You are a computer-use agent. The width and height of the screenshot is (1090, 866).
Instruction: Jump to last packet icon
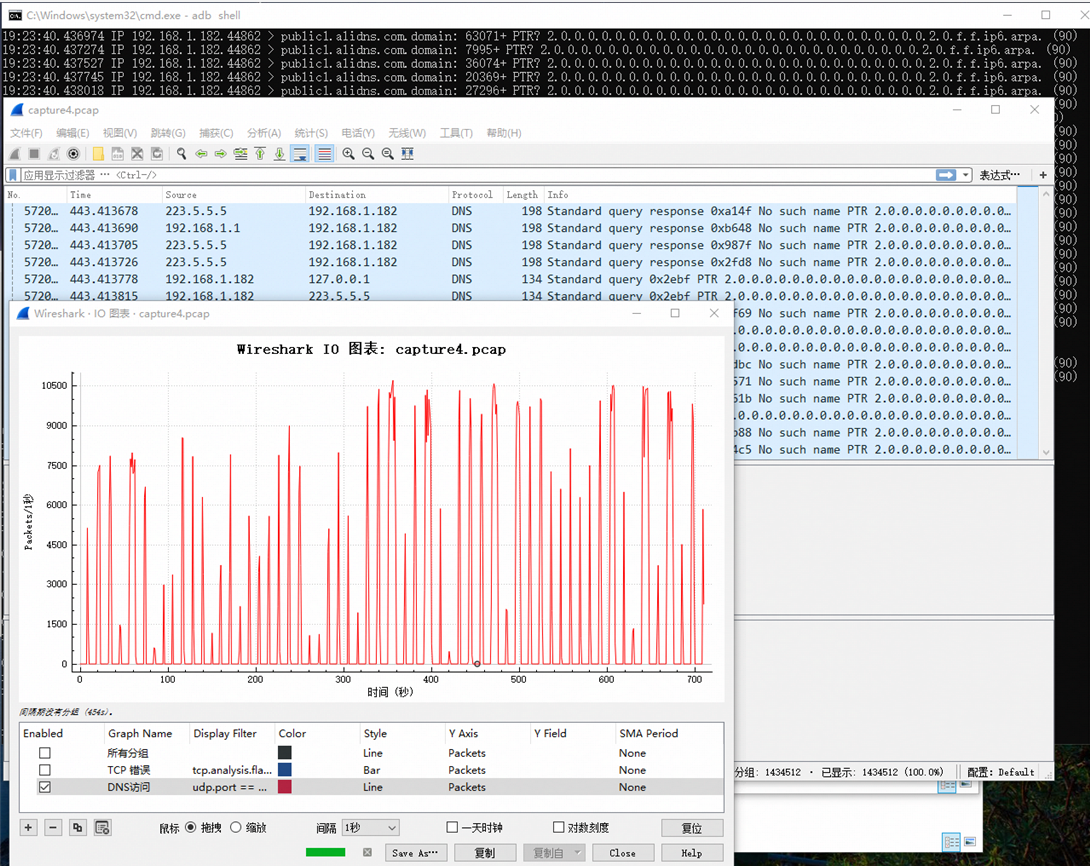(279, 154)
